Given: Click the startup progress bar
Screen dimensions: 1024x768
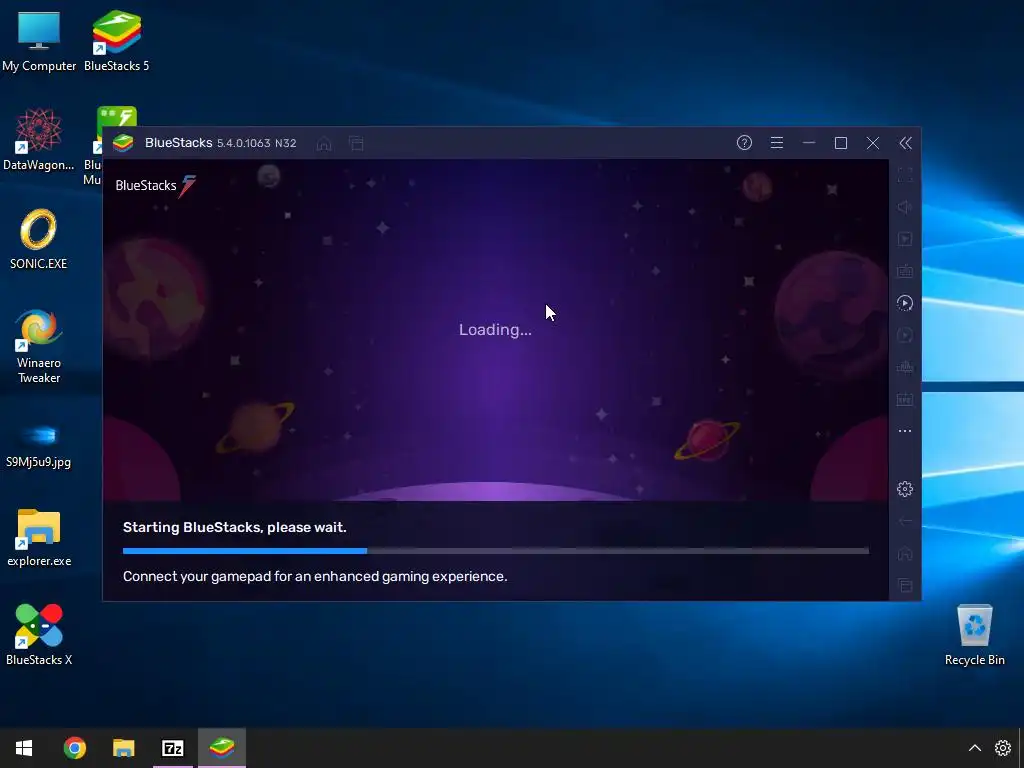Looking at the screenshot, I should coord(496,551).
